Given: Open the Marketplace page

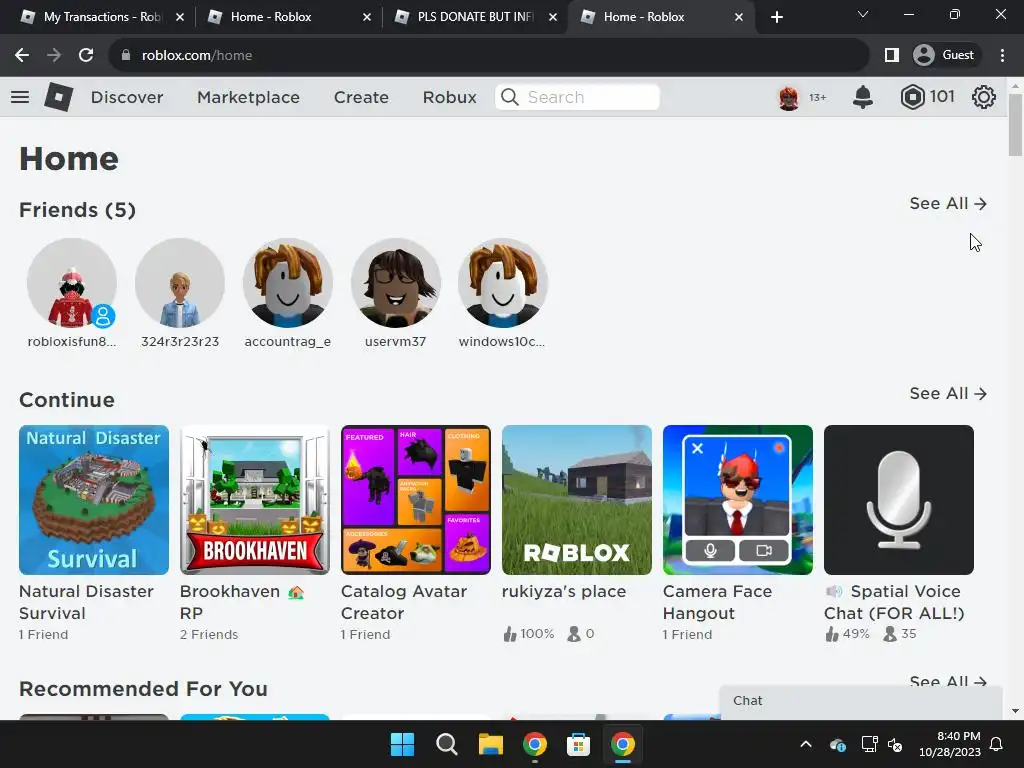Looking at the screenshot, I should point(248,97).
